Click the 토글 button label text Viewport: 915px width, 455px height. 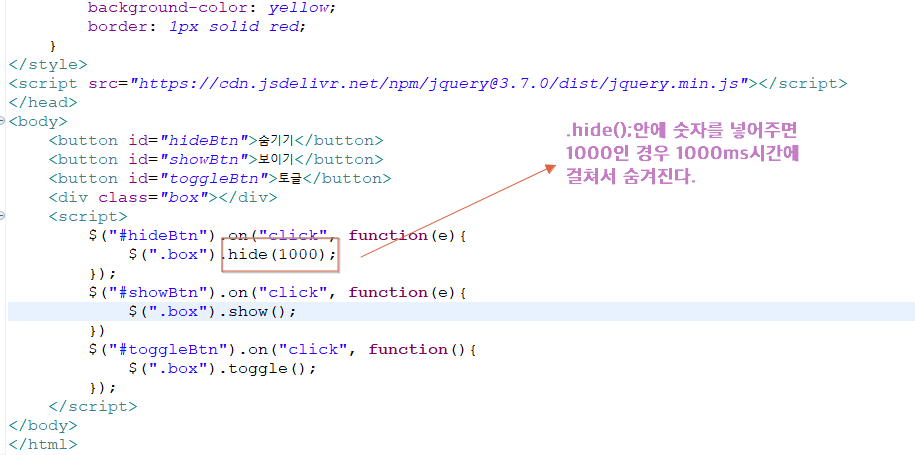tap(290, 178)
